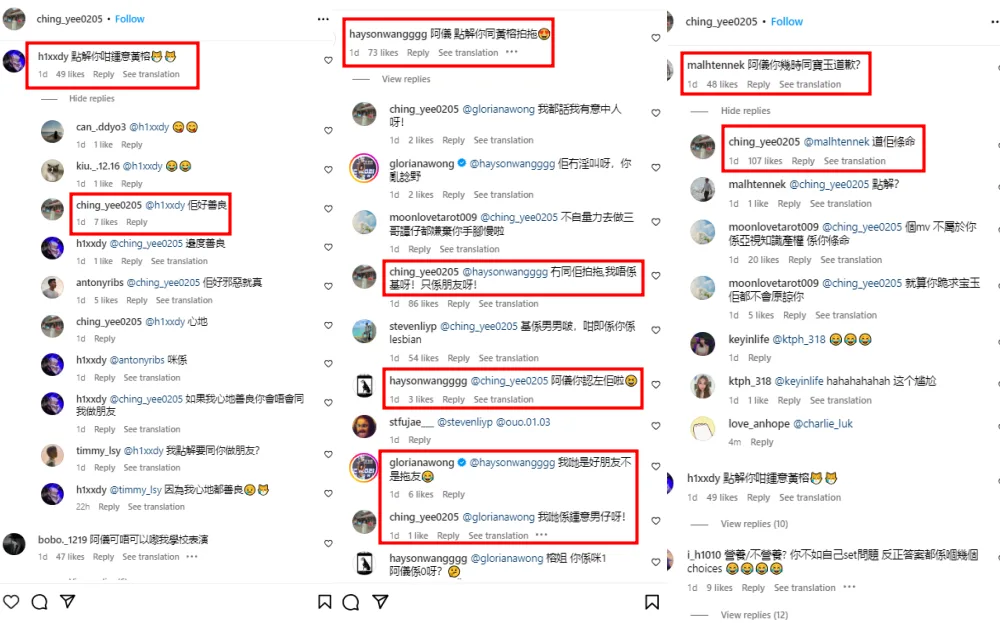Expand View replies (12) under the i_h1010 comment

tap(754, 615)
